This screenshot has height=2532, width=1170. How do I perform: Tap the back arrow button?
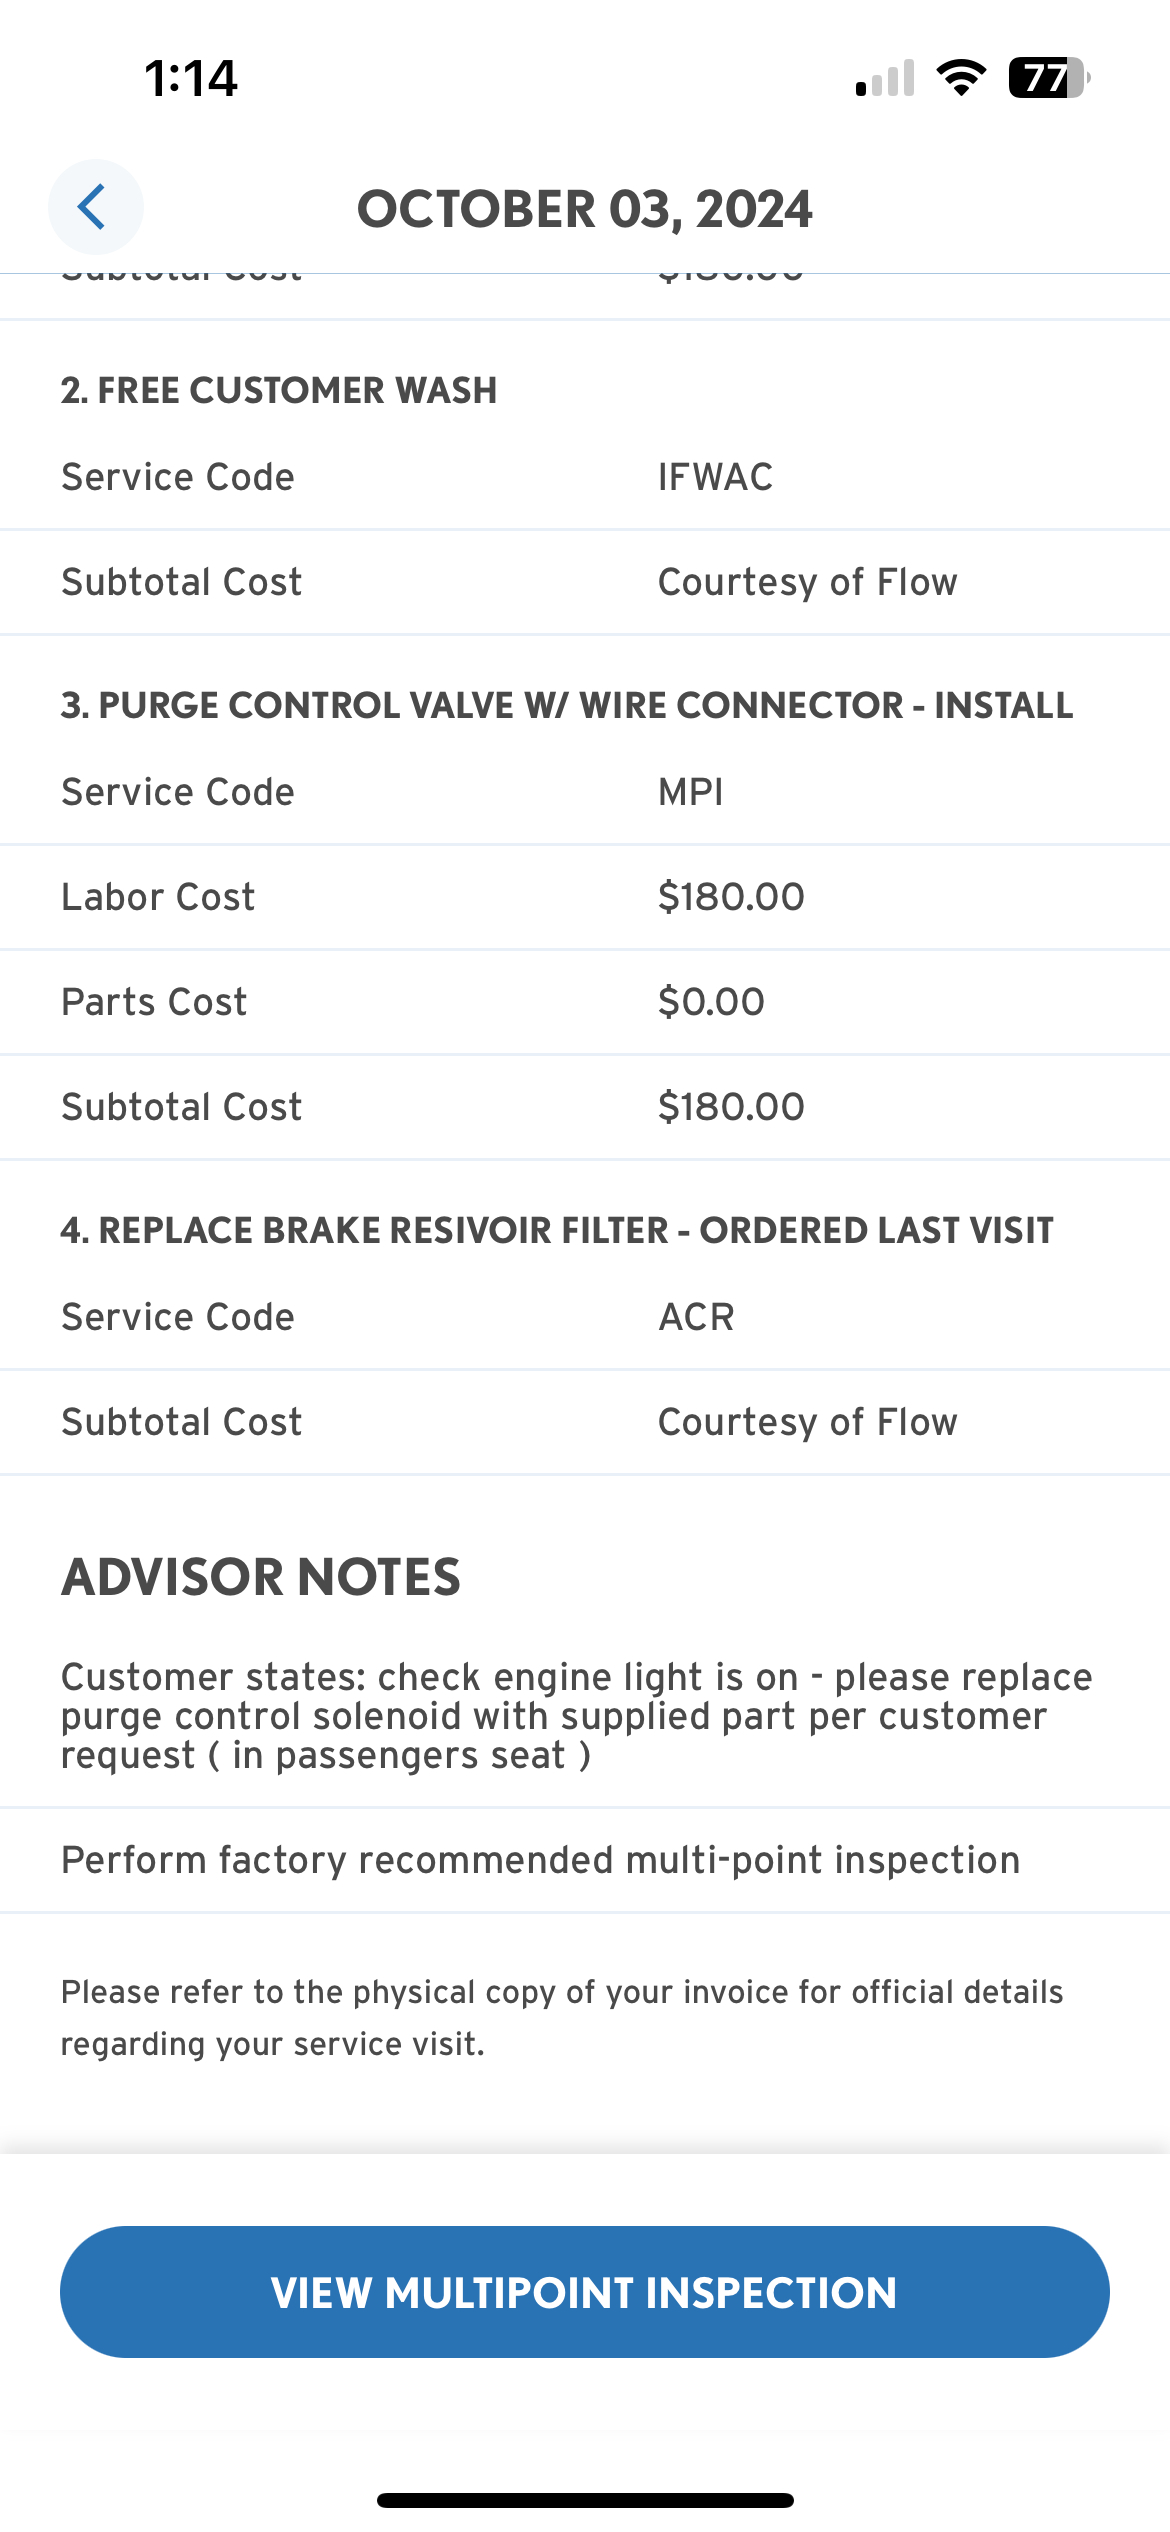tap(95, 207)
